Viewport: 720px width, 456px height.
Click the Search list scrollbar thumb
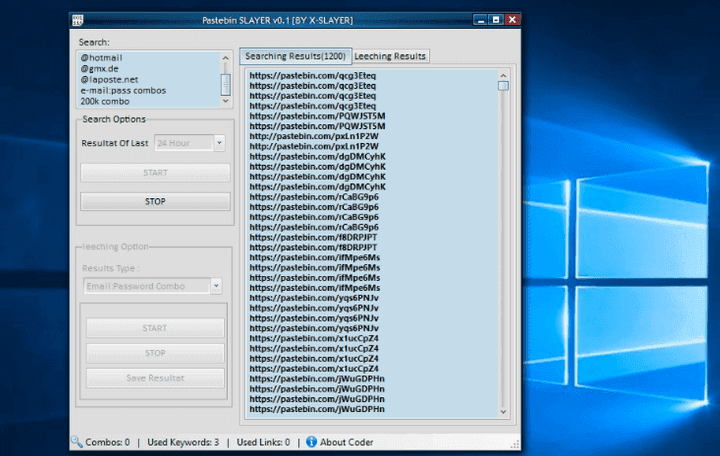(x=225, y=84)
